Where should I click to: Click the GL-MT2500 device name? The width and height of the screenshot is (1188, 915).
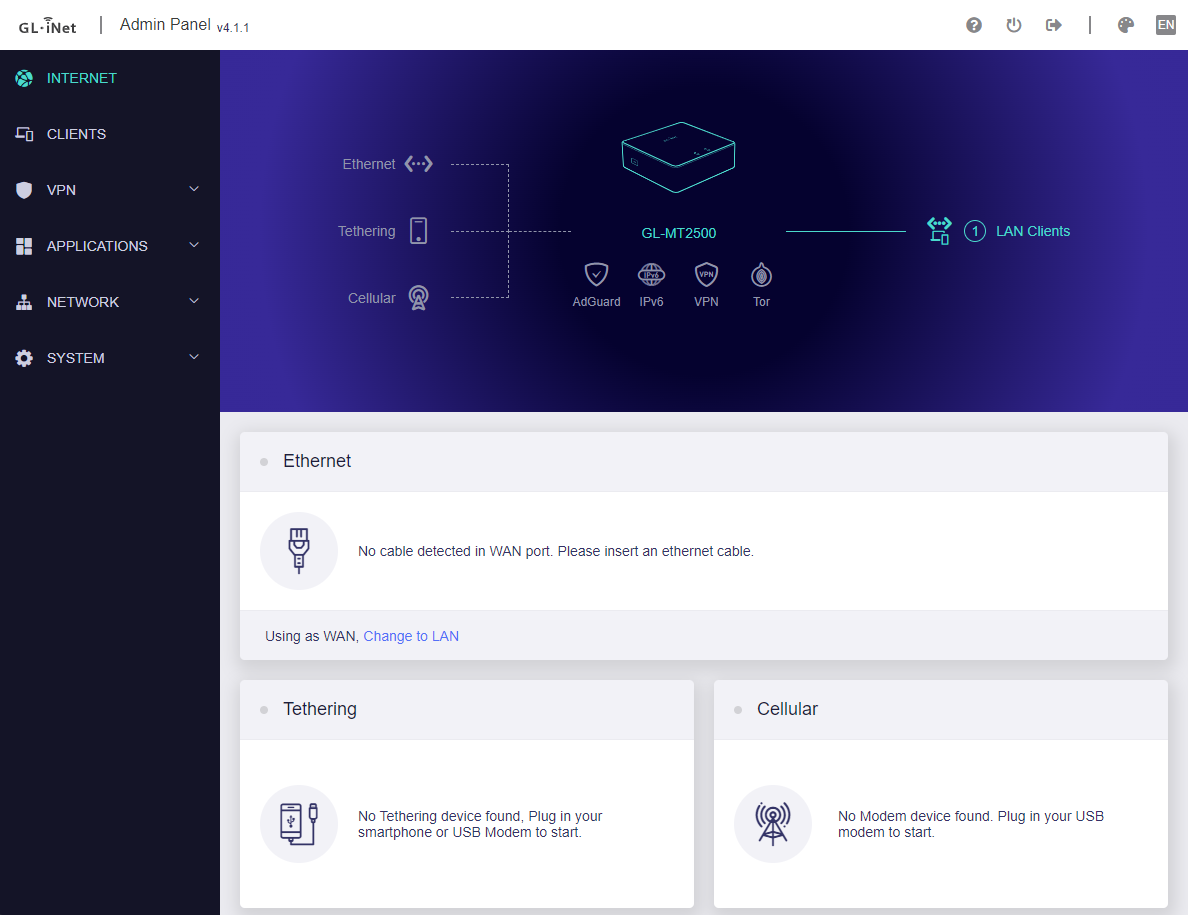pos(679,233)
